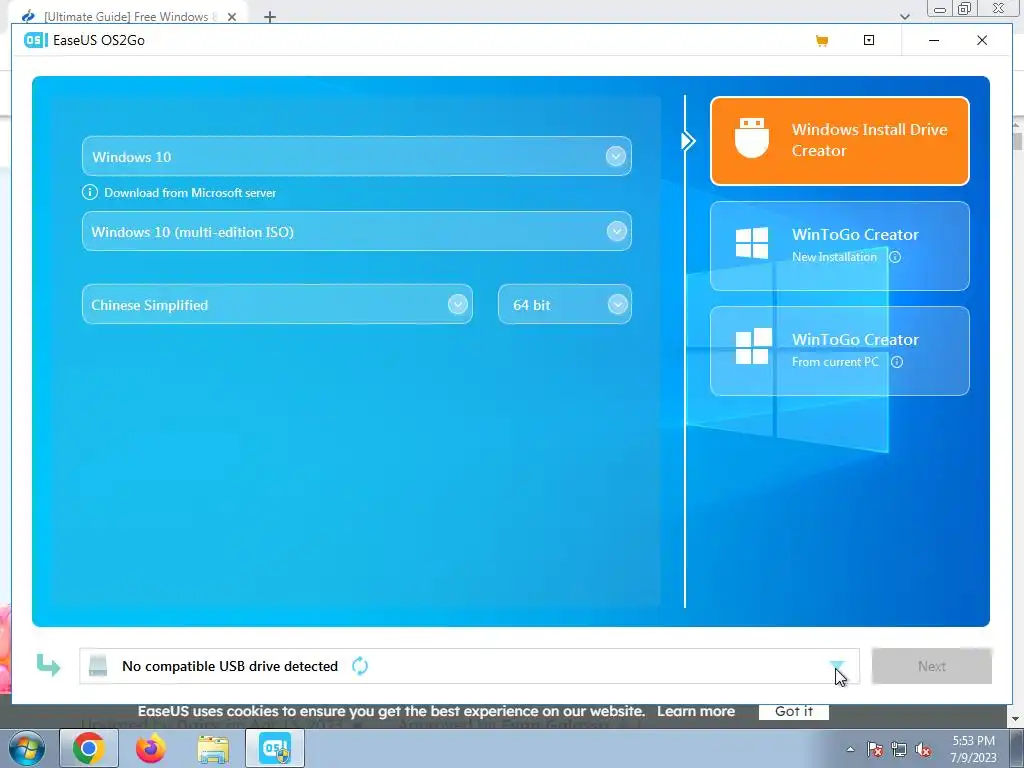Open the Chinese Simplified language dropdown

[x=458, y=304]
